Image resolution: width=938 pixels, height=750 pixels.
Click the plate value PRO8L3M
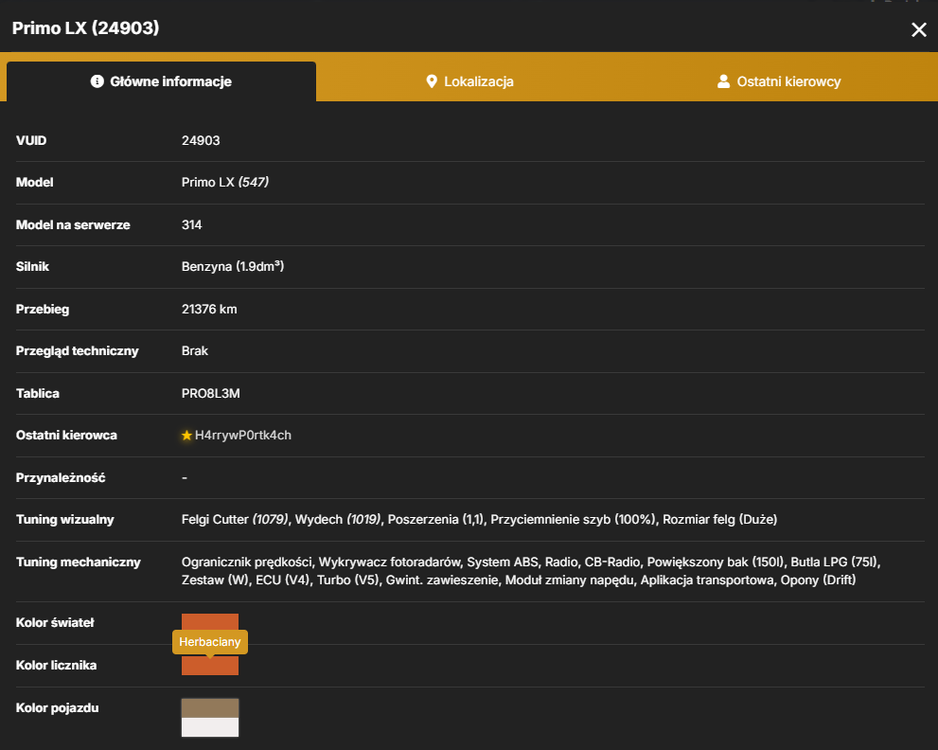(211, 394)
